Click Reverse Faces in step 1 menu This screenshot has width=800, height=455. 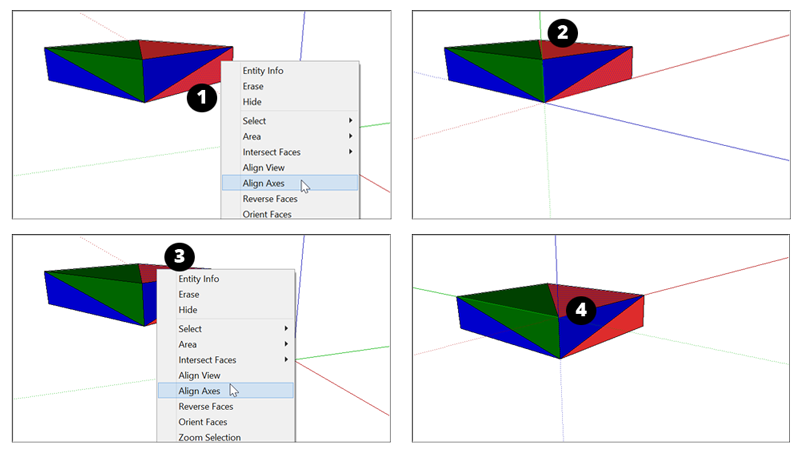[270, 199]
